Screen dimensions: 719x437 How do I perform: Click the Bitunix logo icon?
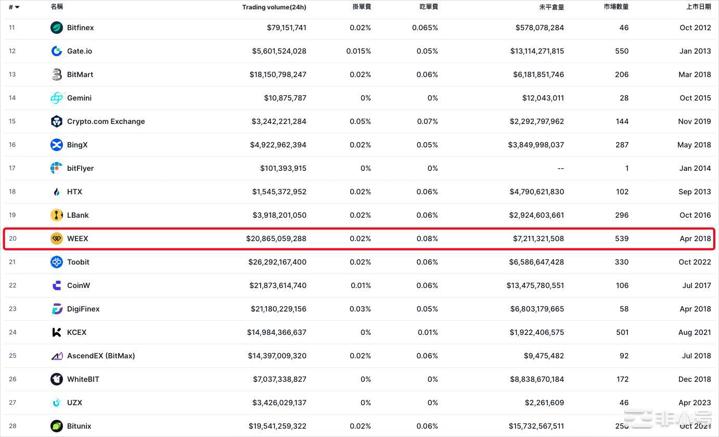pos(56,426)
